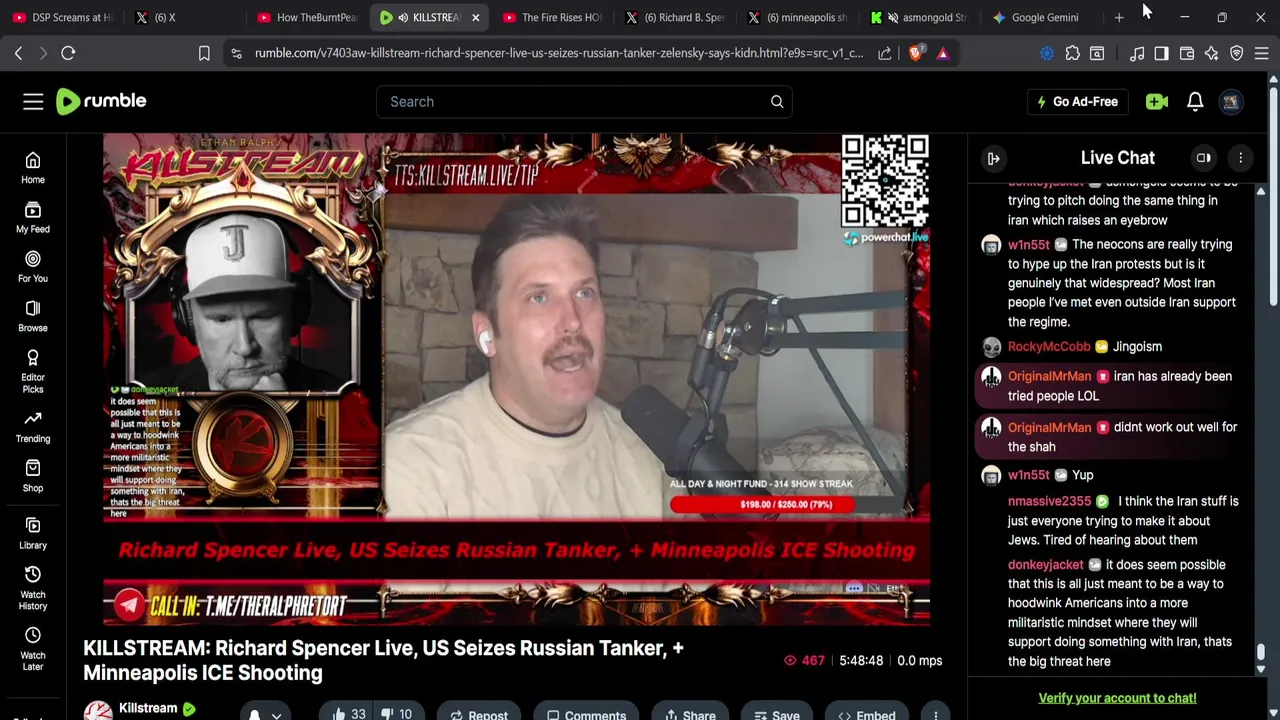Switch to minneapolis shooting X tab
This screenshot has height=720, width=1280.
click(x=797, y=17)
